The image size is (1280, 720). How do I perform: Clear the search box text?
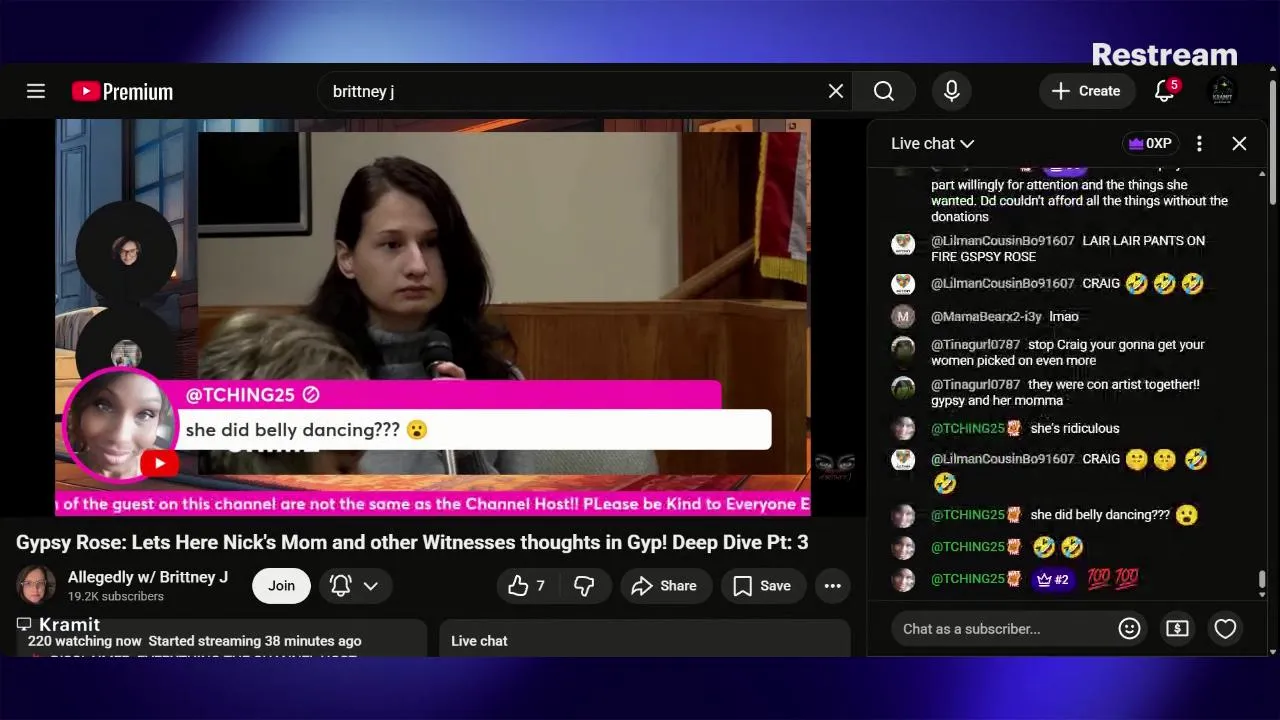click(836, 91)
